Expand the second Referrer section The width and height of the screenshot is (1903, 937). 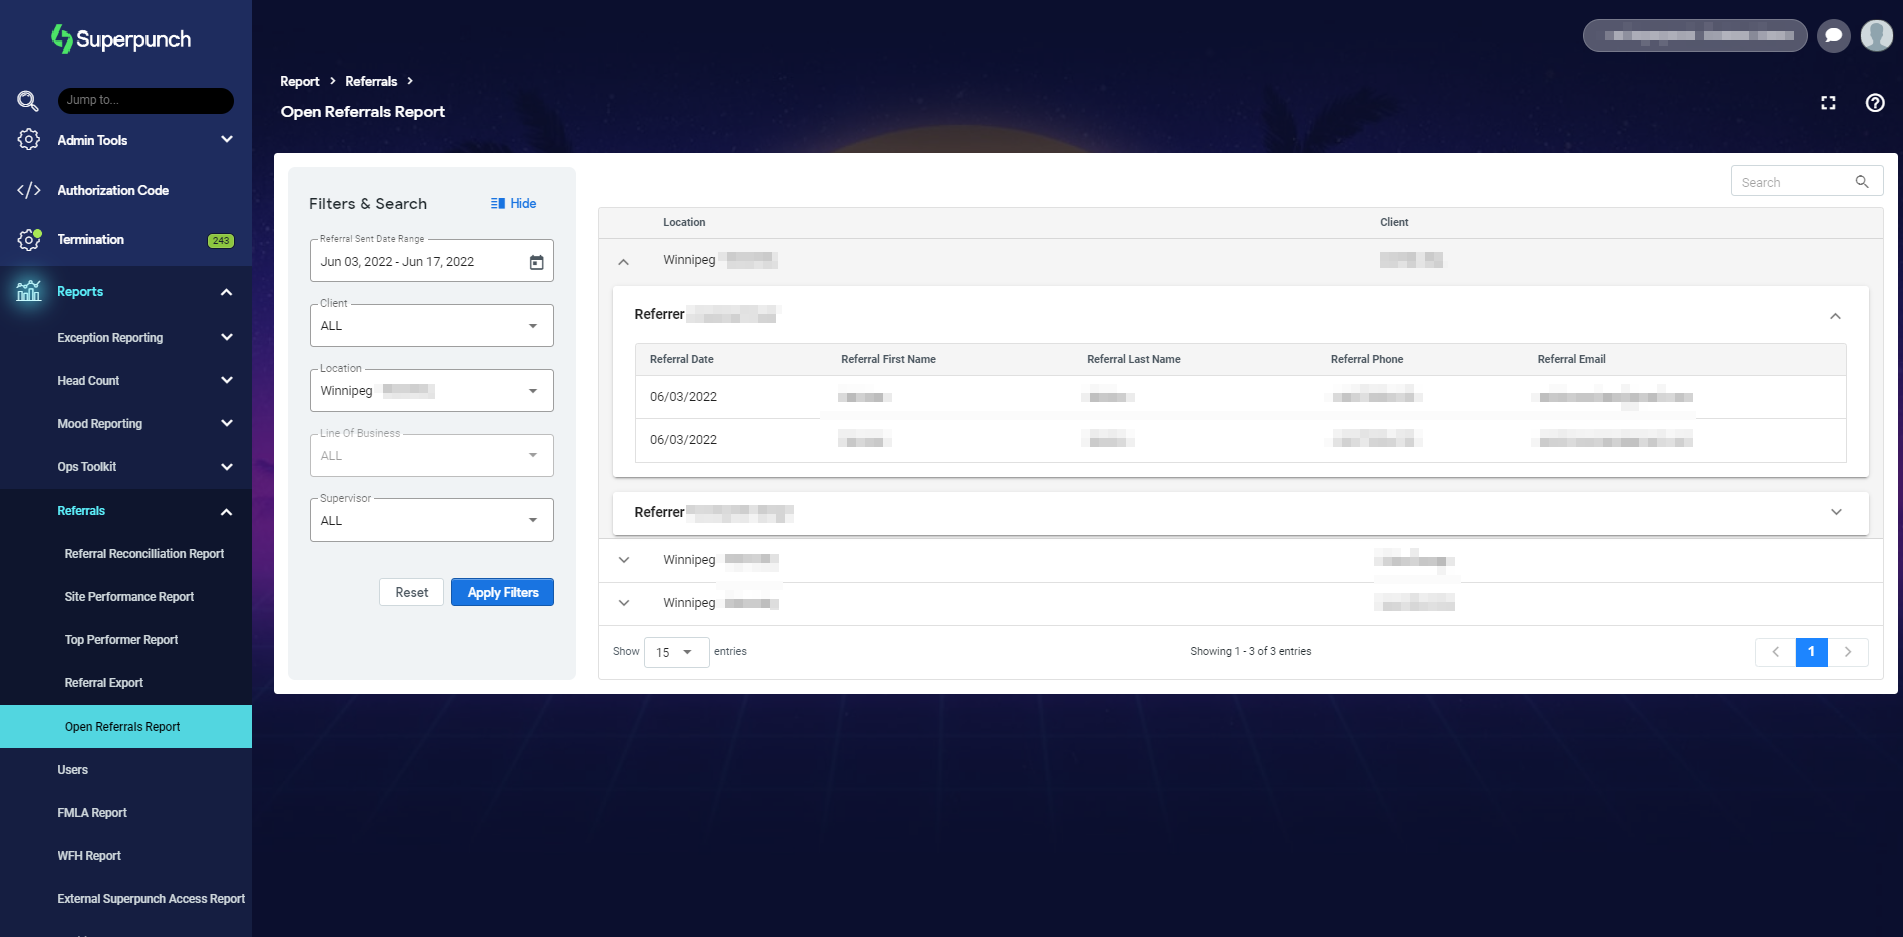(x=1835, y=512)
